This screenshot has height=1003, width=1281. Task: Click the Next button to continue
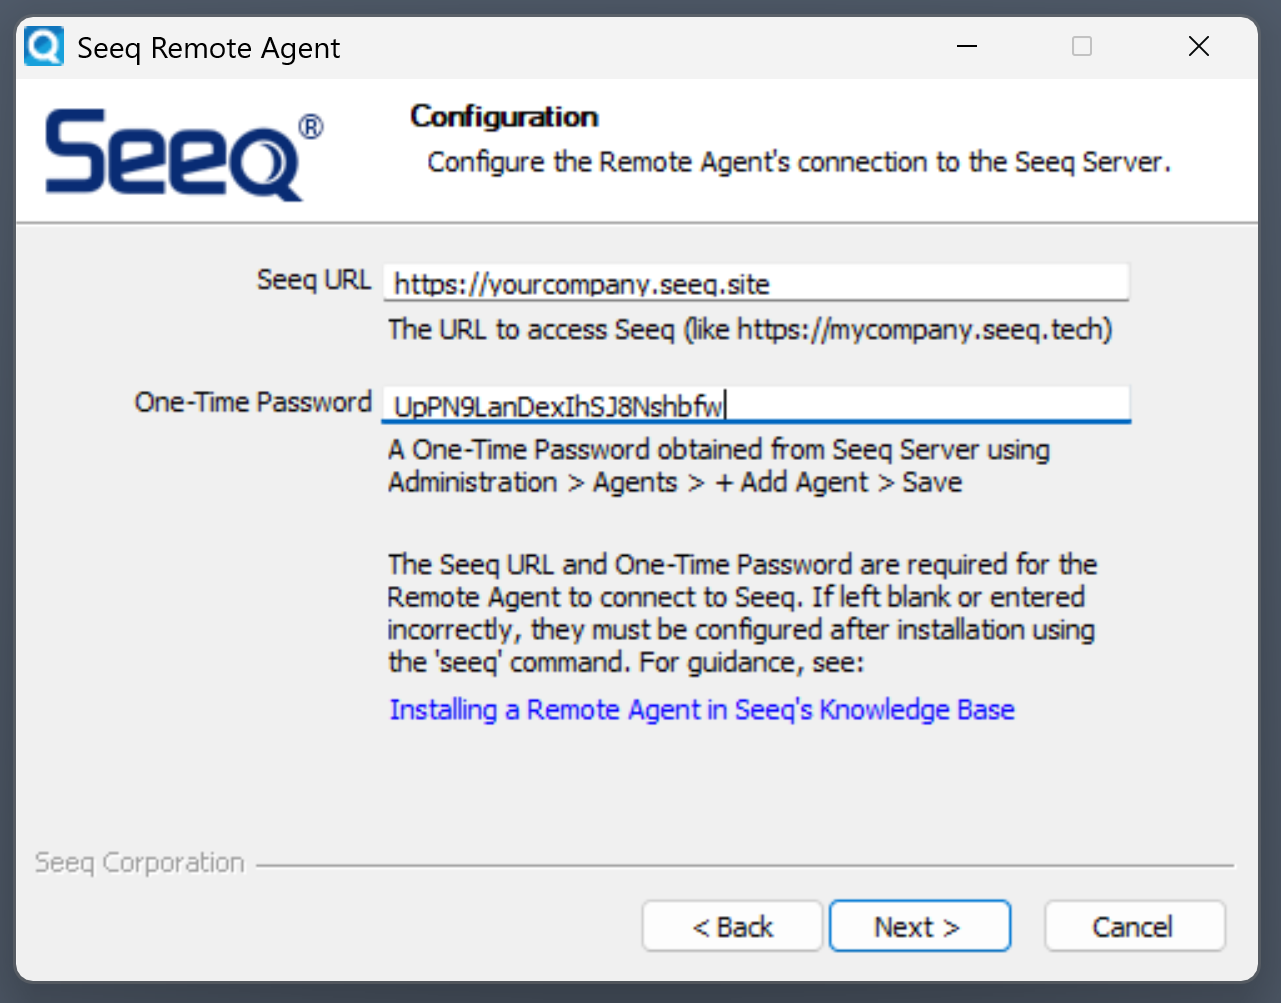tap(919, 927)
